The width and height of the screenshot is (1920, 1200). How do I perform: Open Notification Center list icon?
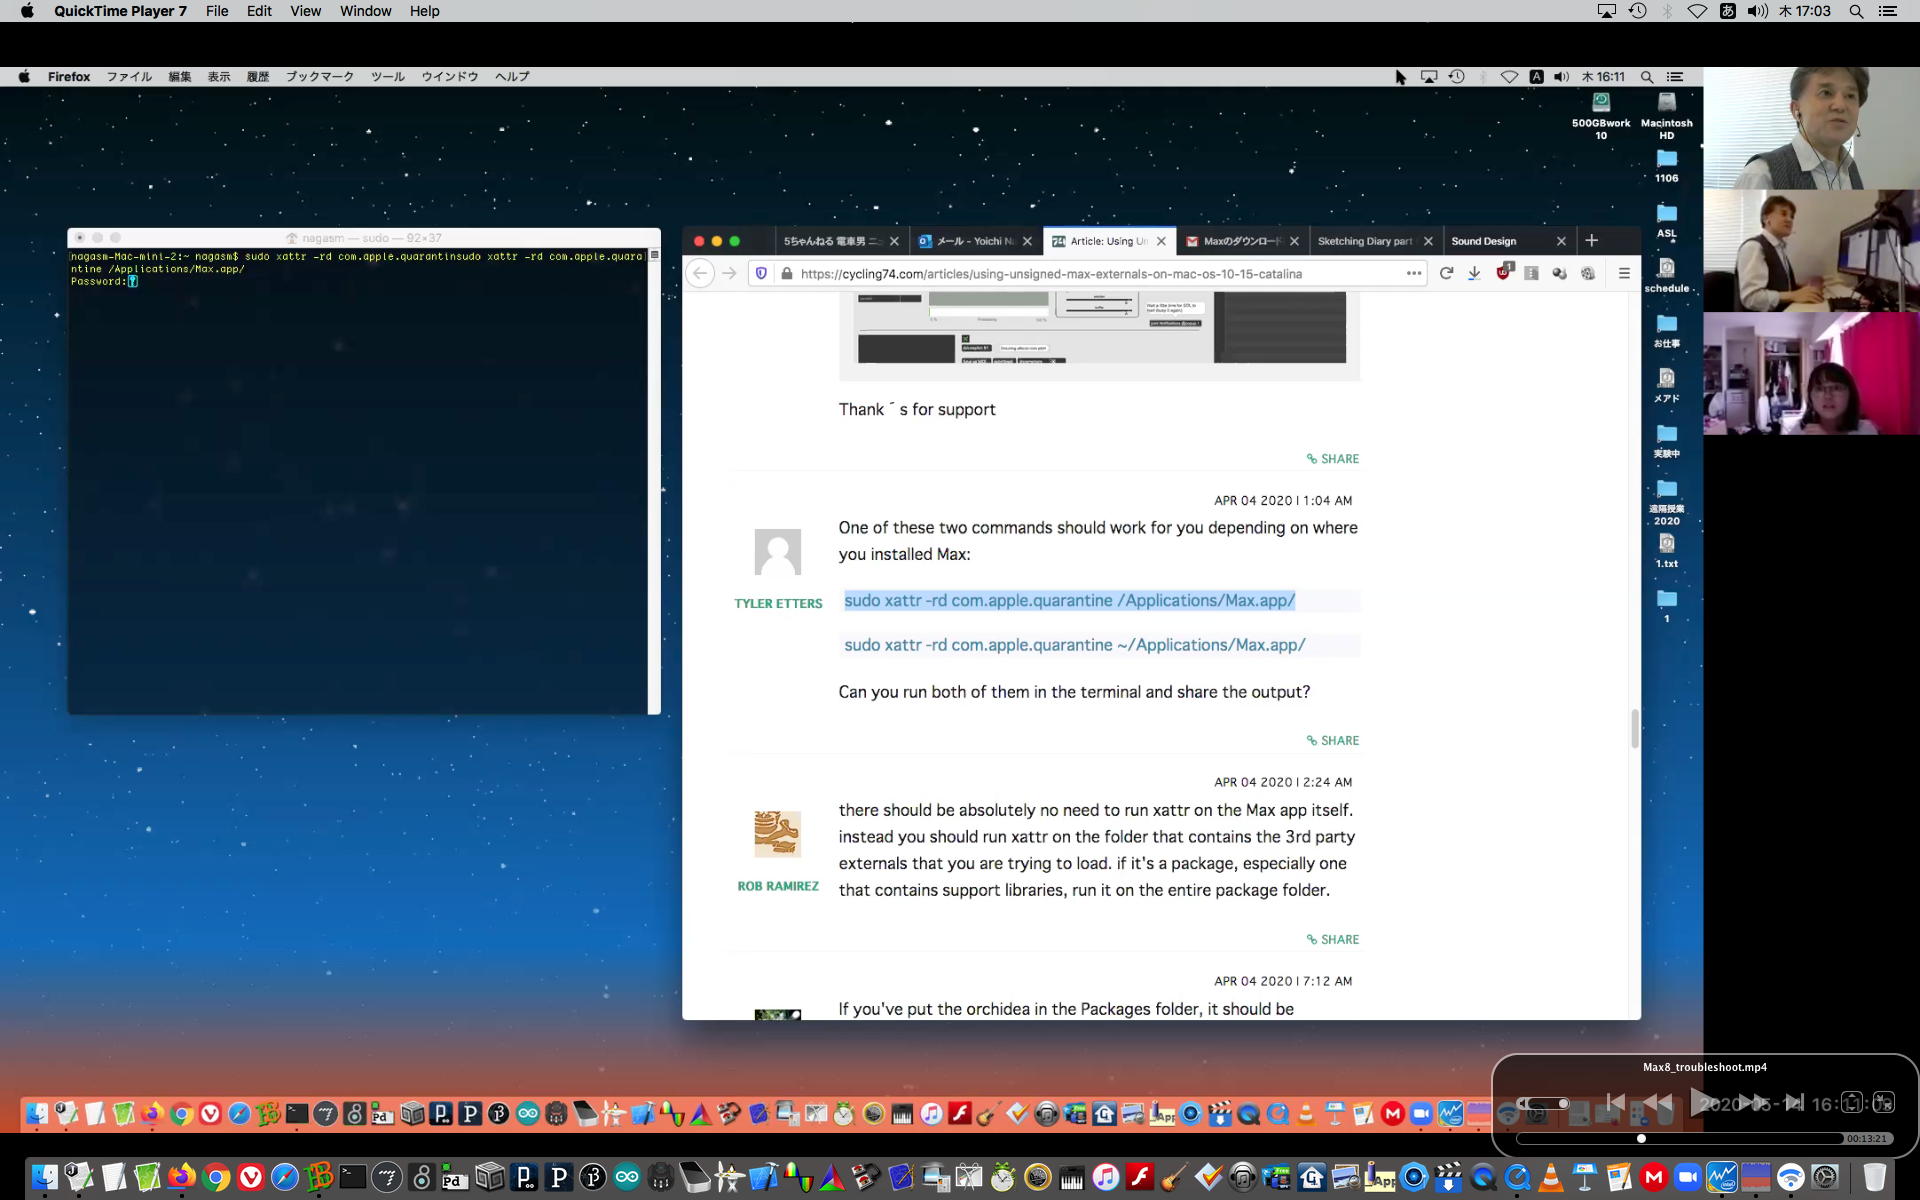click(1888, 11)
